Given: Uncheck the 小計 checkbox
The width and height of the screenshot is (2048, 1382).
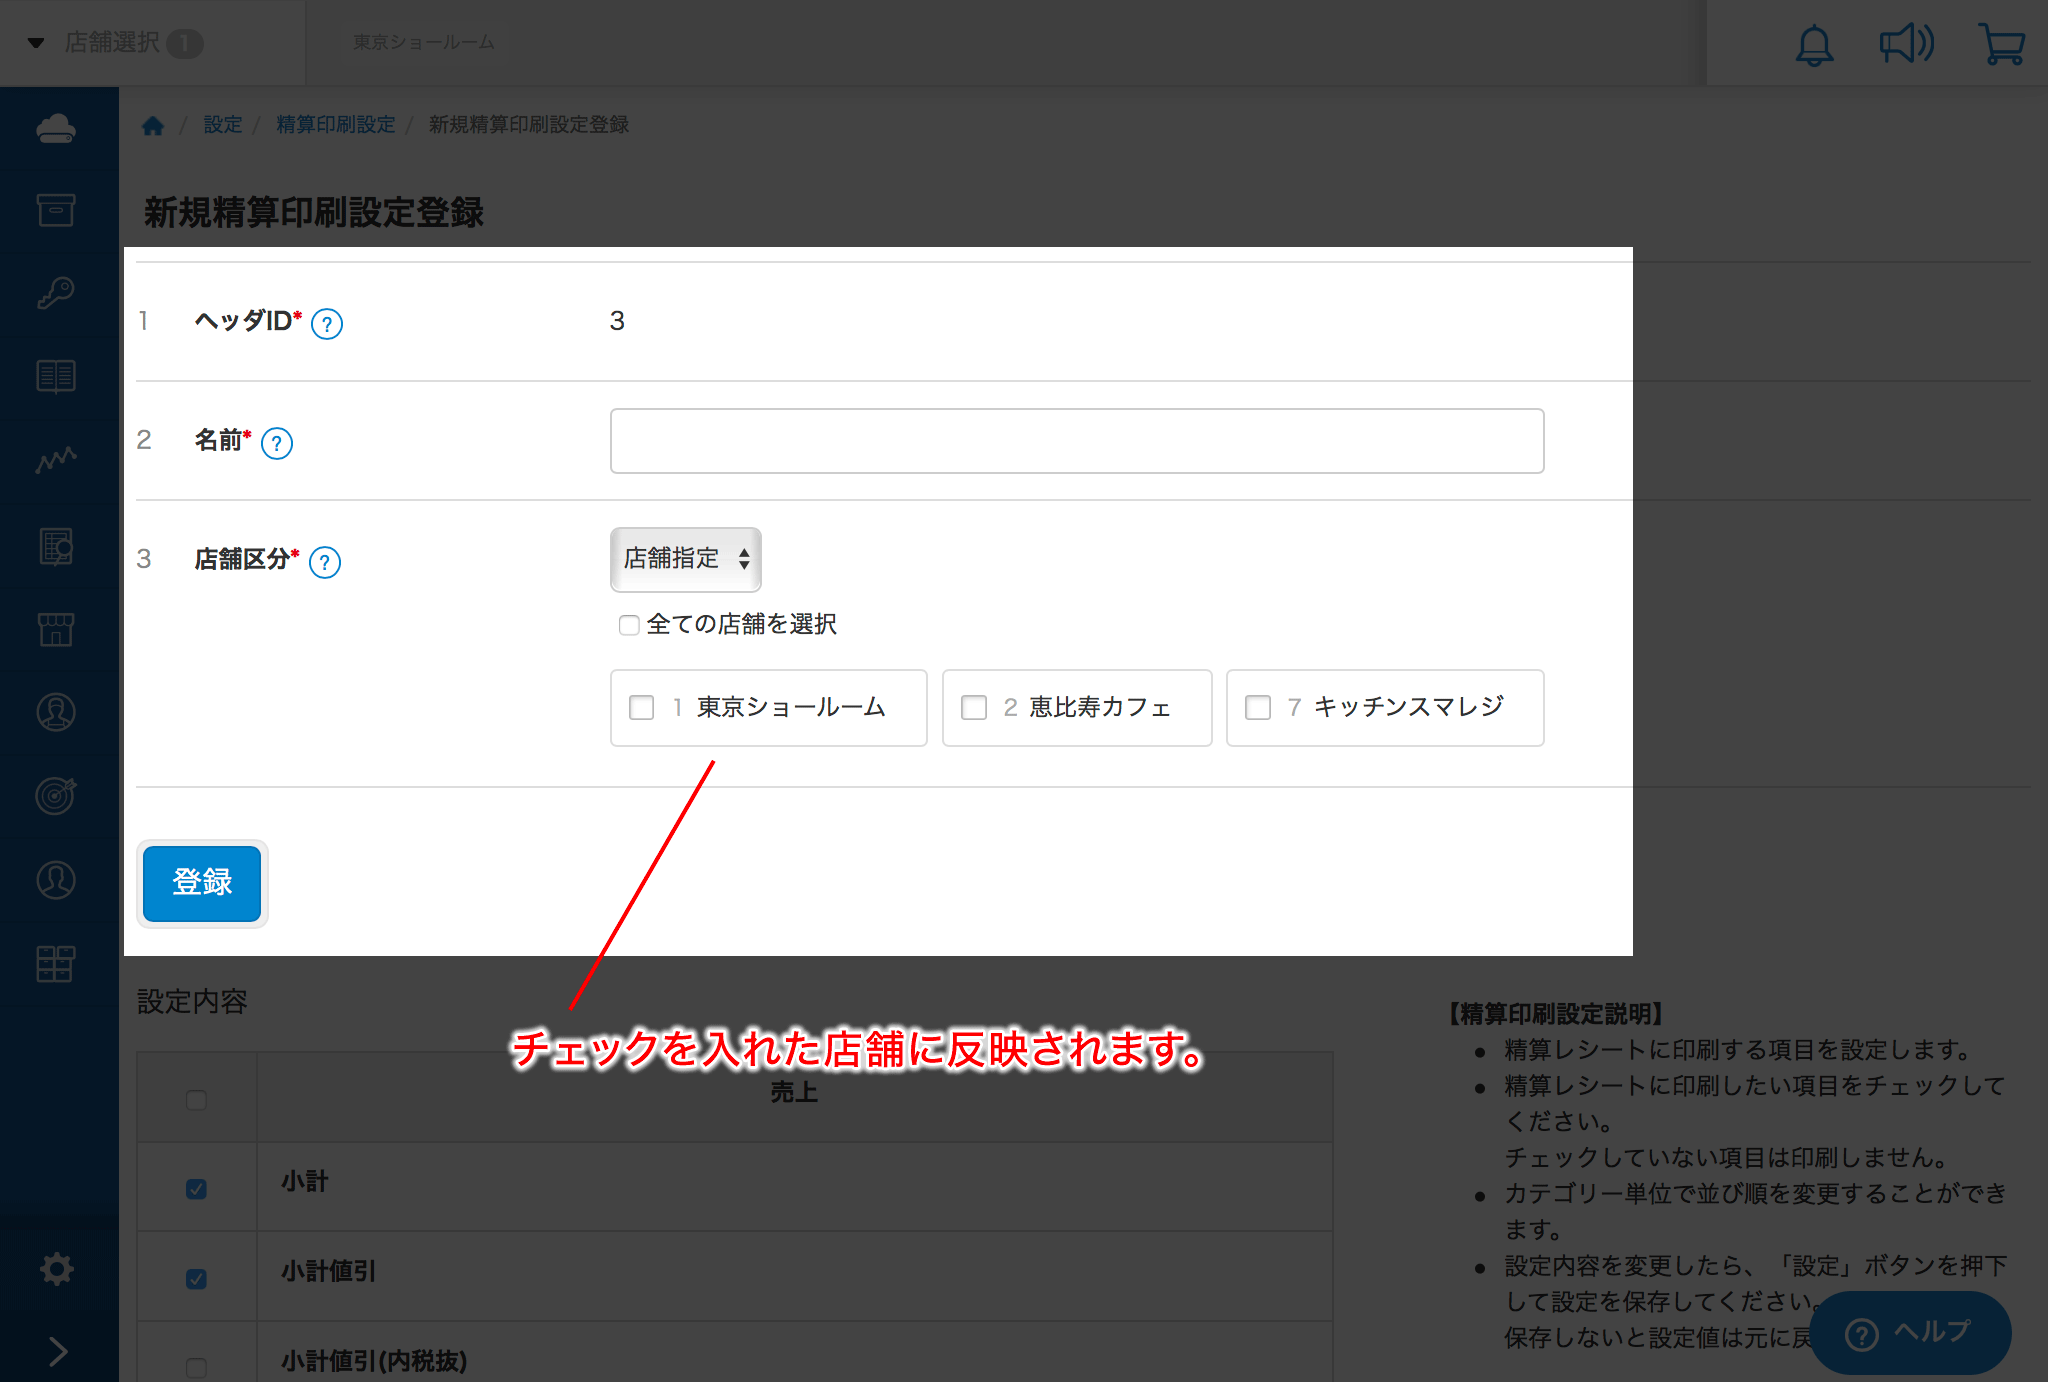Looking at the screenshot, I should coord(196,1189).
